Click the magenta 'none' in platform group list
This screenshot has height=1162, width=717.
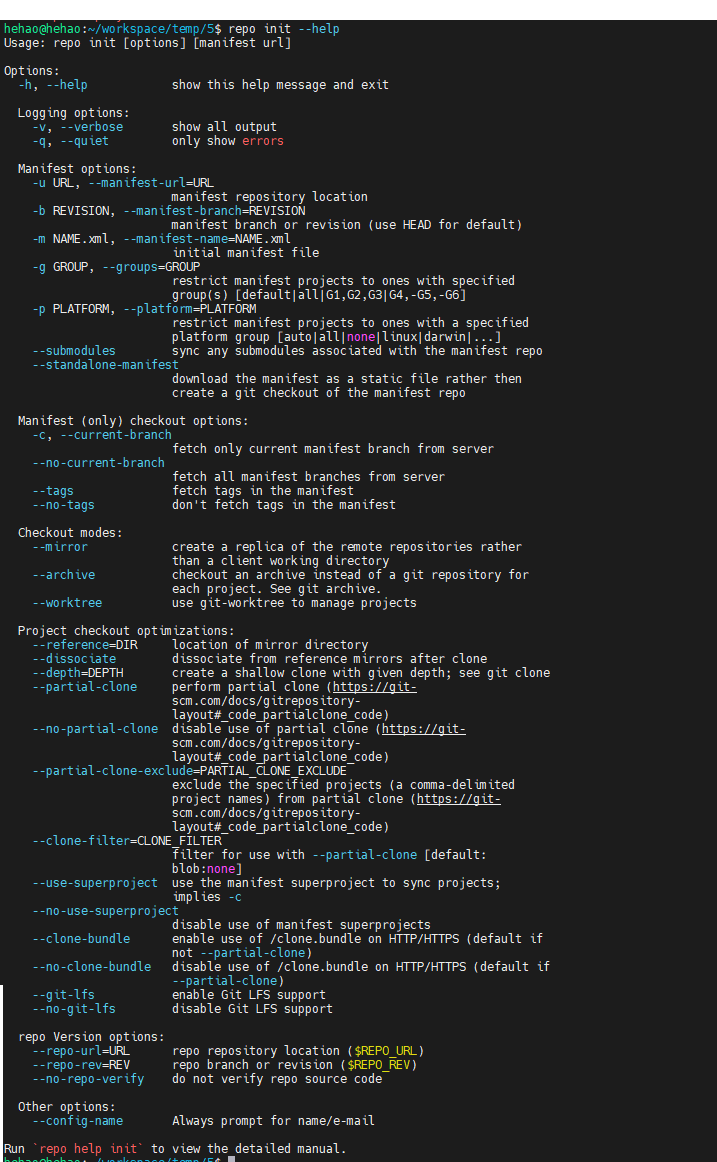(x=361, y=337)
